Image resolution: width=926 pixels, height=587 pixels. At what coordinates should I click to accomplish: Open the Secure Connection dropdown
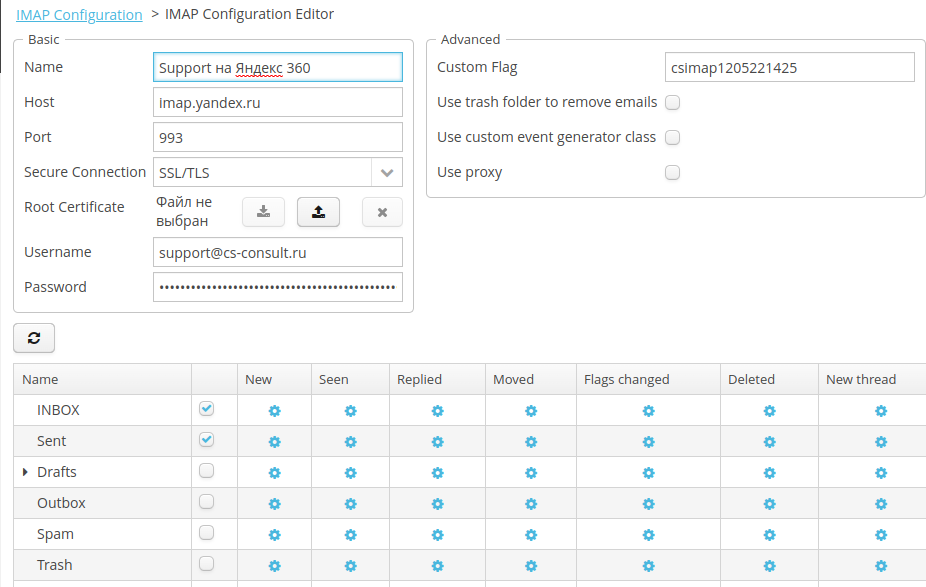click(387, 172)
